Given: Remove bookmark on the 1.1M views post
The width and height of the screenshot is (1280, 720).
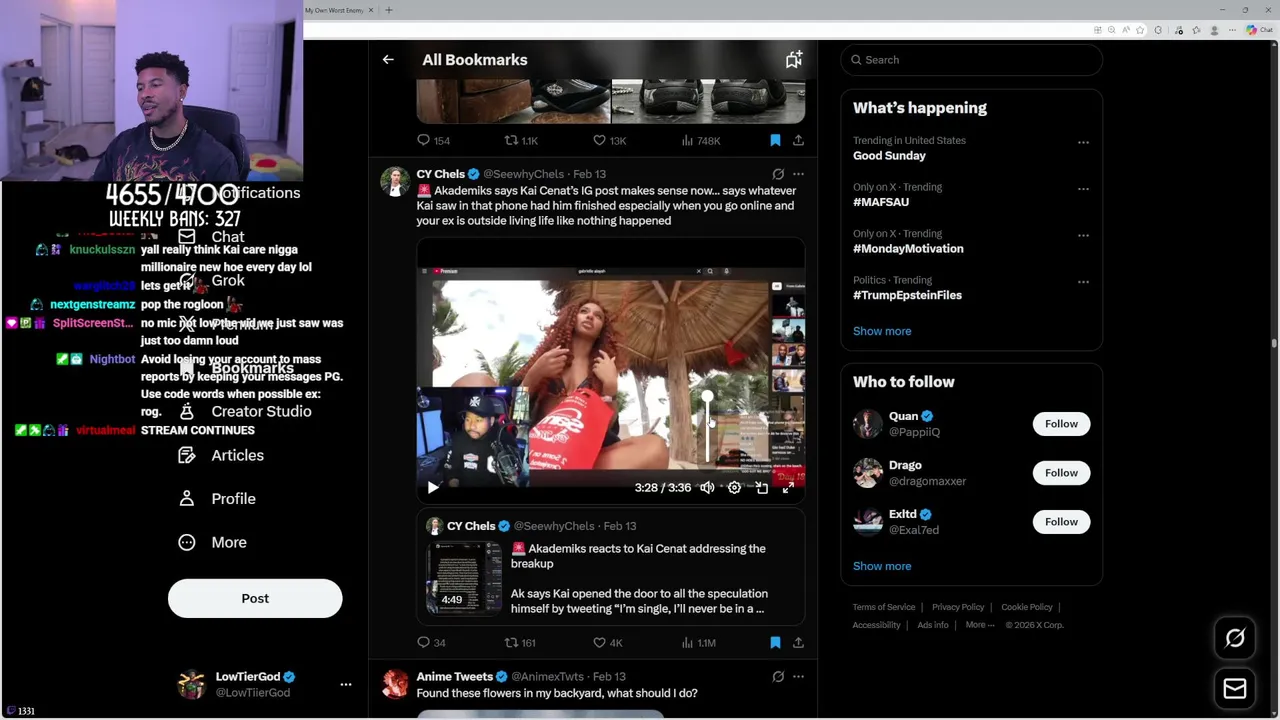Looking at the screenshot, I should pos(775,643).
